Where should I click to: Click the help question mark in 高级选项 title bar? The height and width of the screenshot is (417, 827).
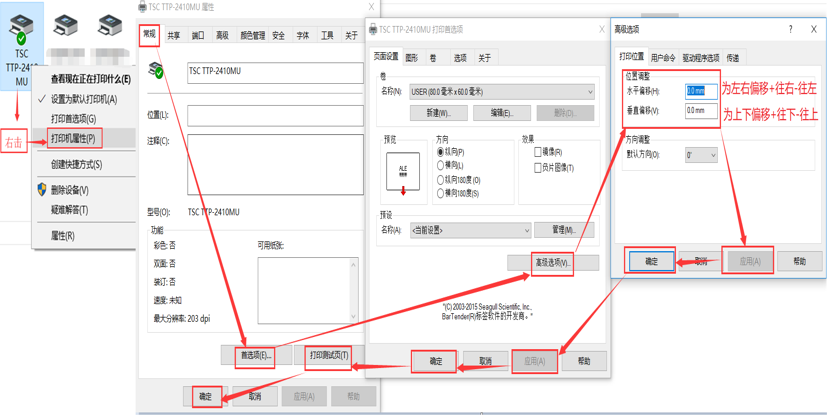coord(790,30)
